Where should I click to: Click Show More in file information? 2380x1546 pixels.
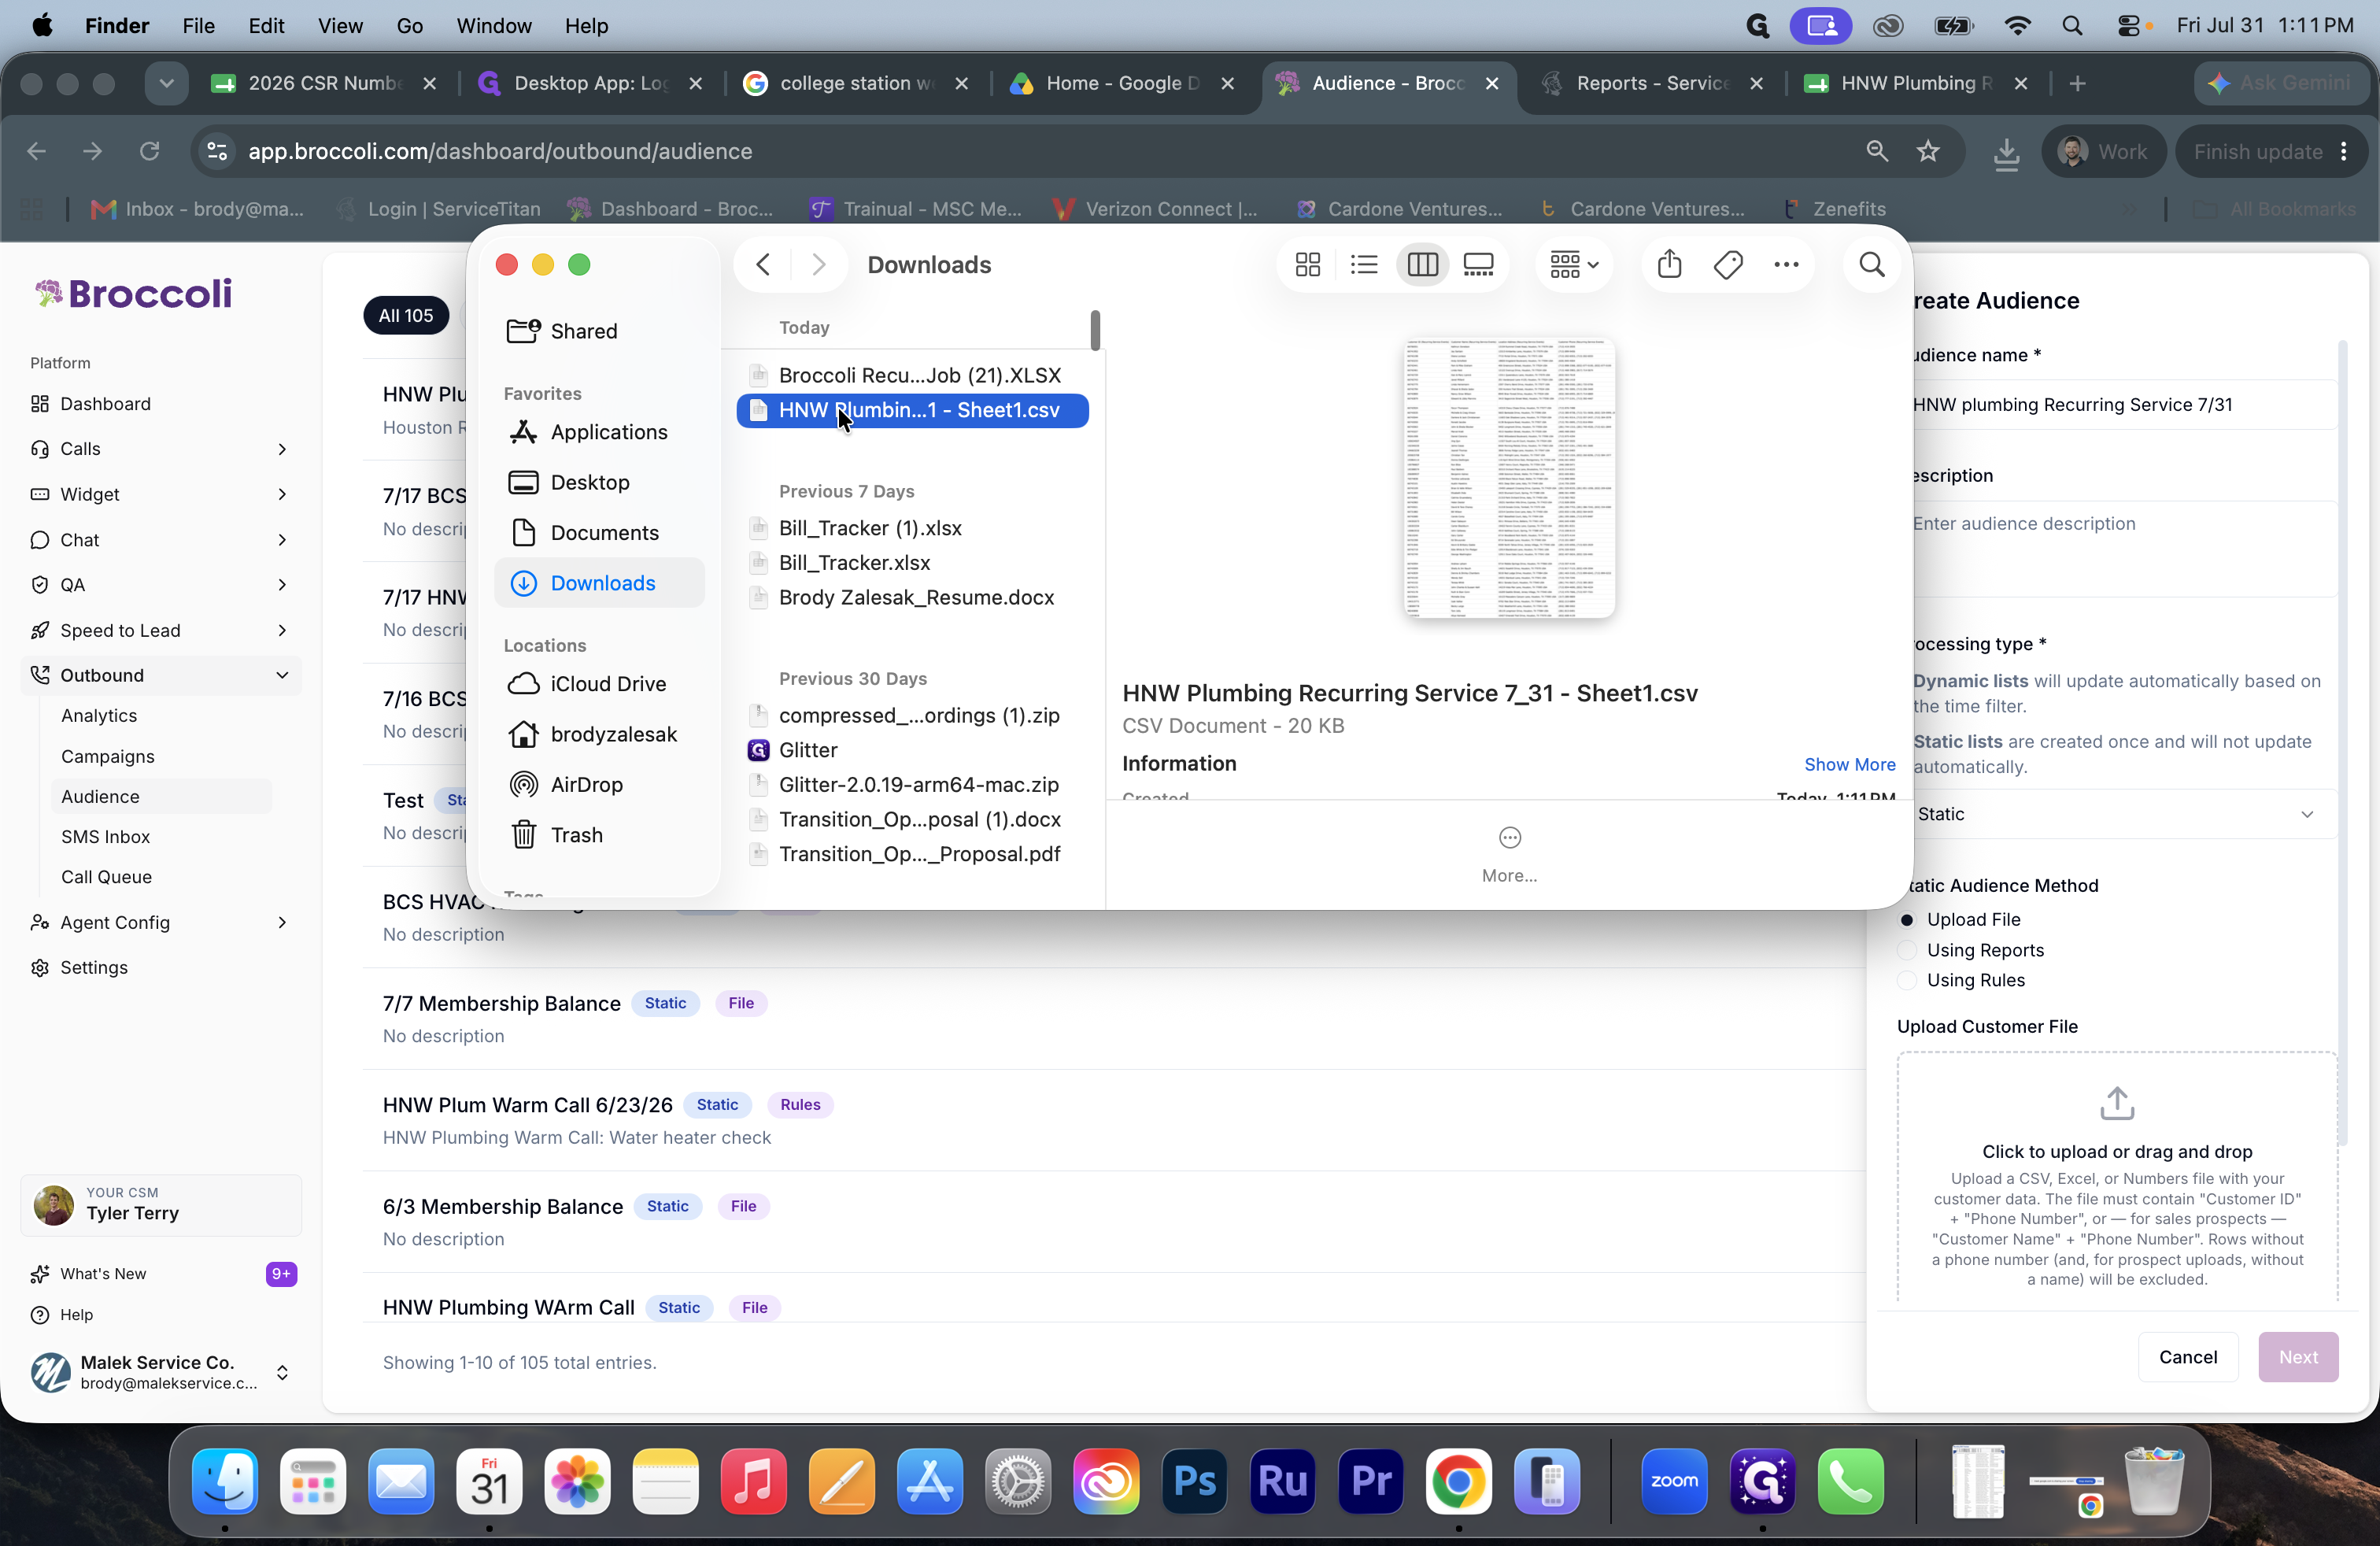click(x=1849, y=764)
